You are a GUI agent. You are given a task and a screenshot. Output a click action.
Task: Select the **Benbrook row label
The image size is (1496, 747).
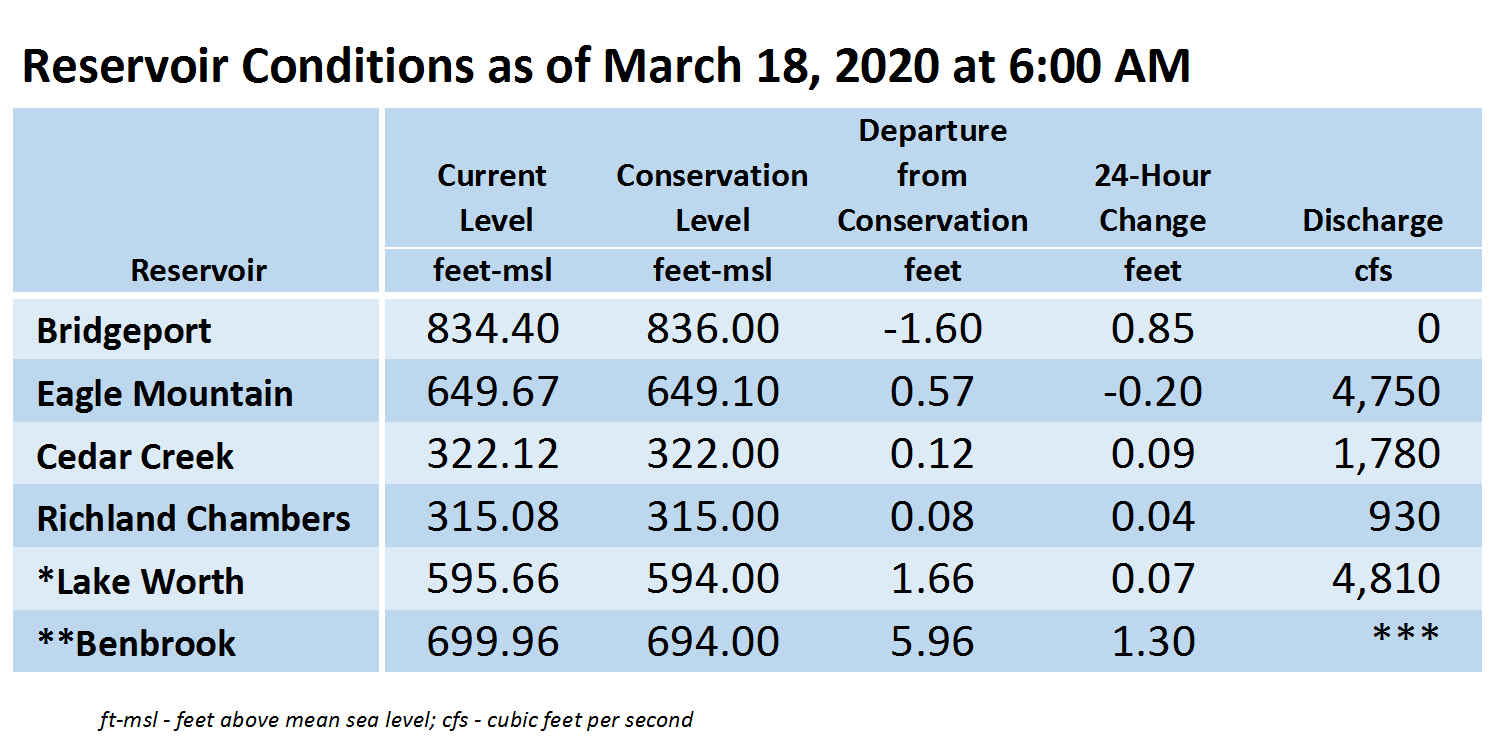[196, 641]
